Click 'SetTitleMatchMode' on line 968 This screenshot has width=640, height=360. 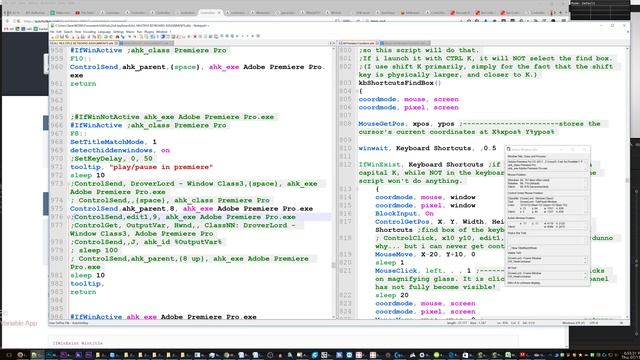pos(107,142)
